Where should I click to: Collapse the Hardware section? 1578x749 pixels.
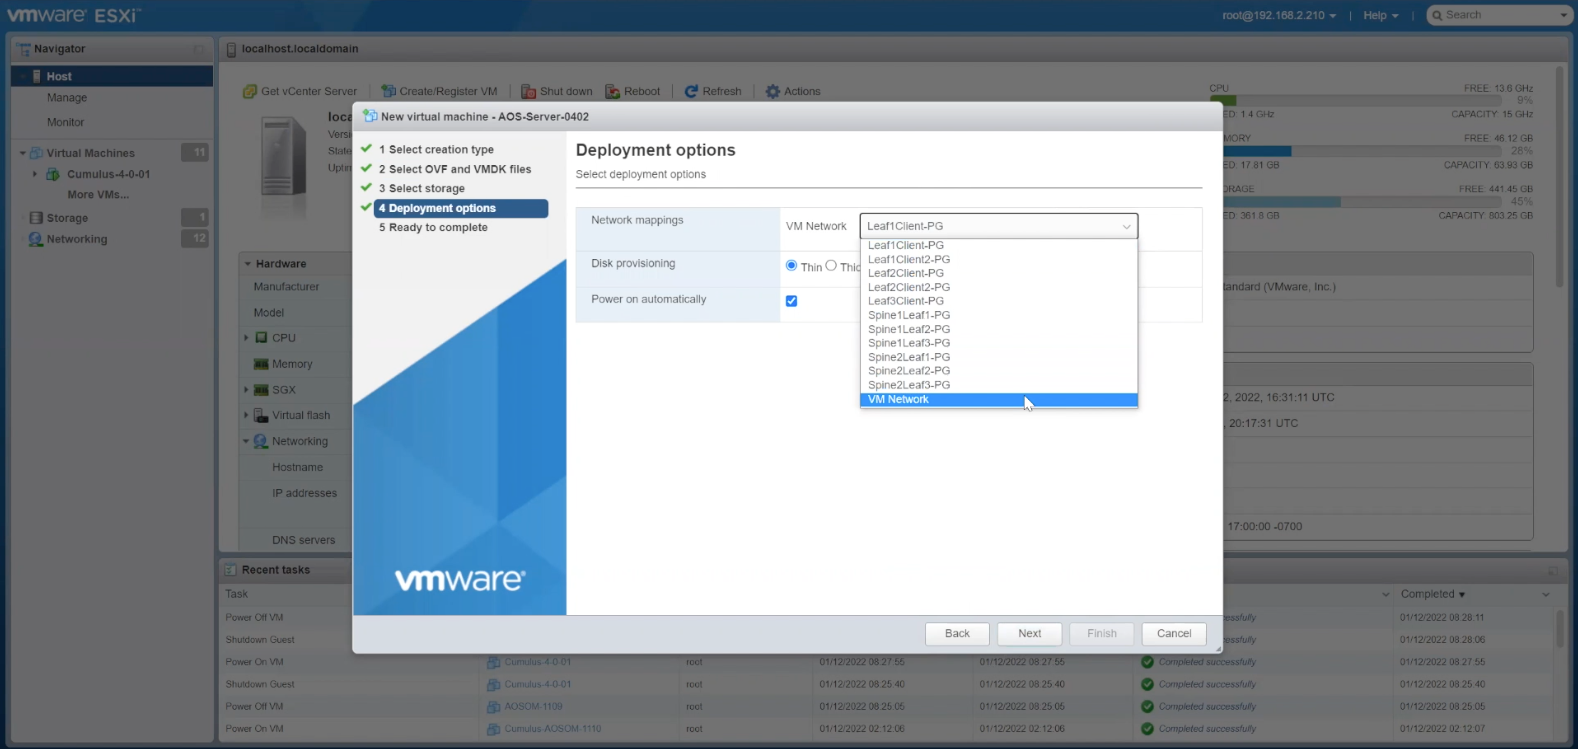[248, 264]
